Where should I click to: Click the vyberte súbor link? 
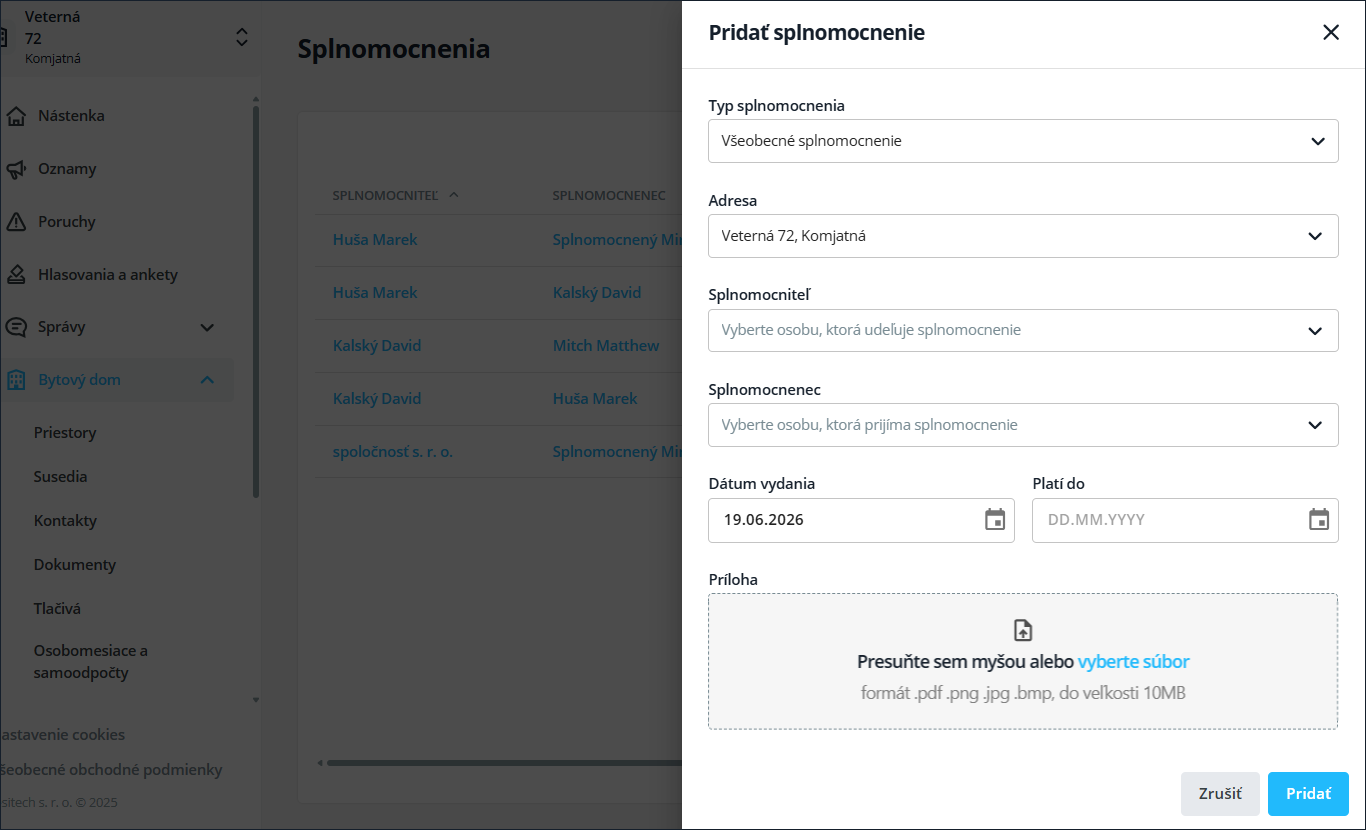pos(1134,662)
